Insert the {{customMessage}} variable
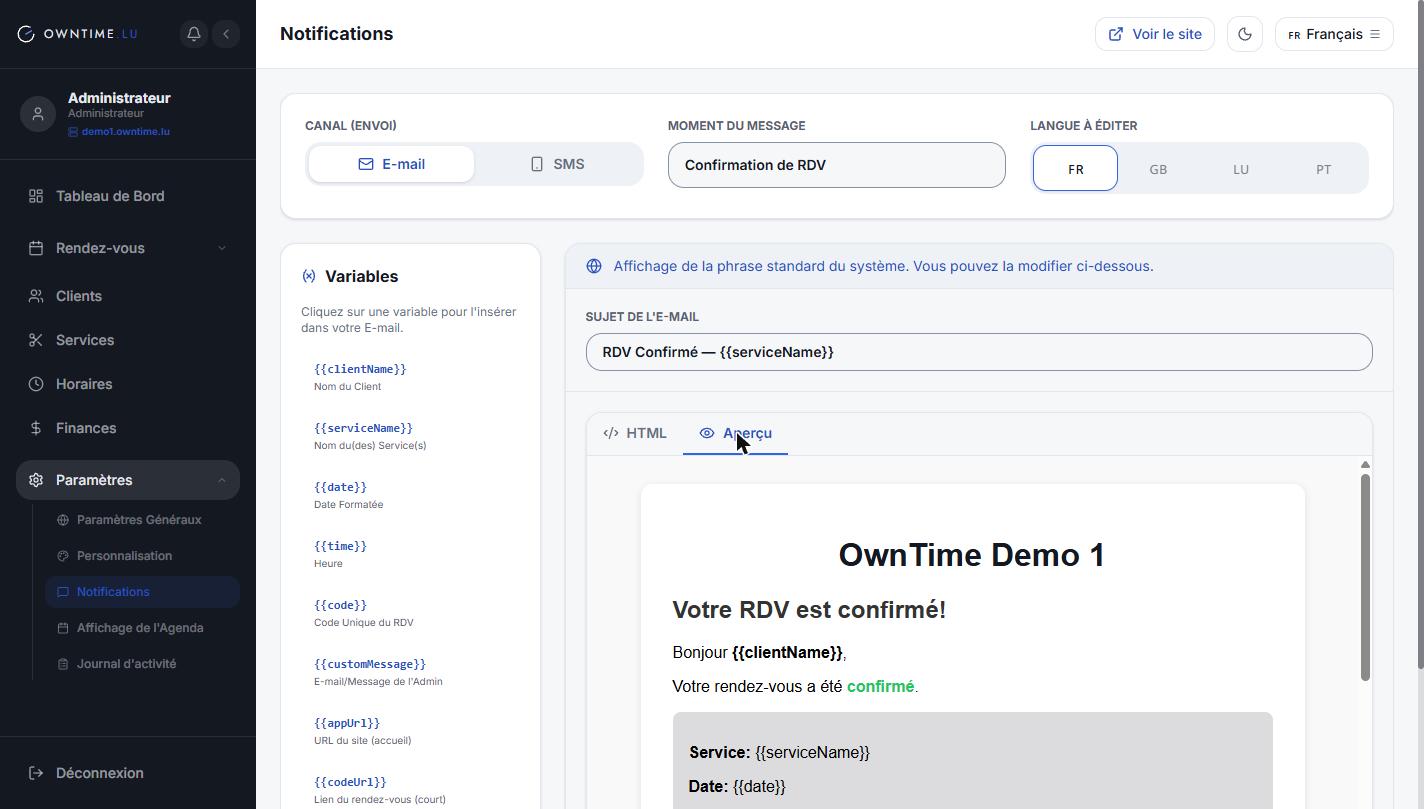1424x809 pixels. (x=410, y=672)
